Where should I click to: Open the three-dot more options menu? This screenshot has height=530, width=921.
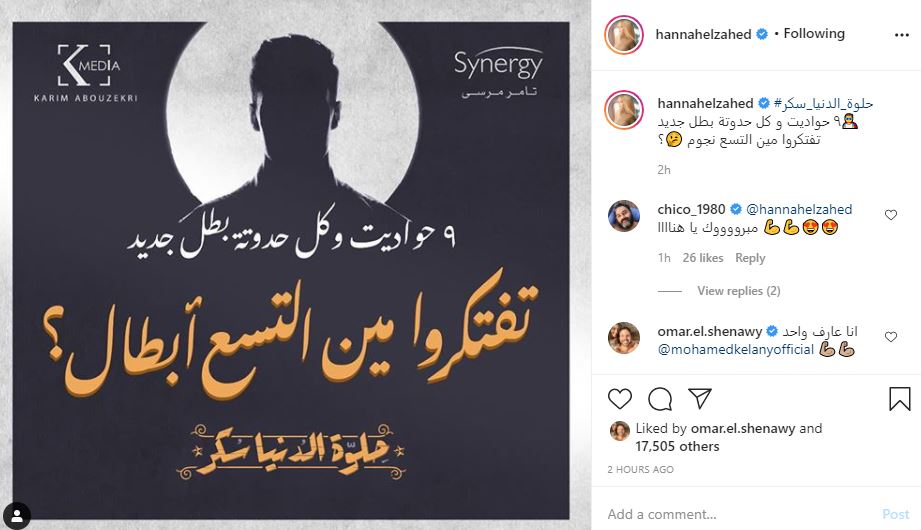click(902, 35)
